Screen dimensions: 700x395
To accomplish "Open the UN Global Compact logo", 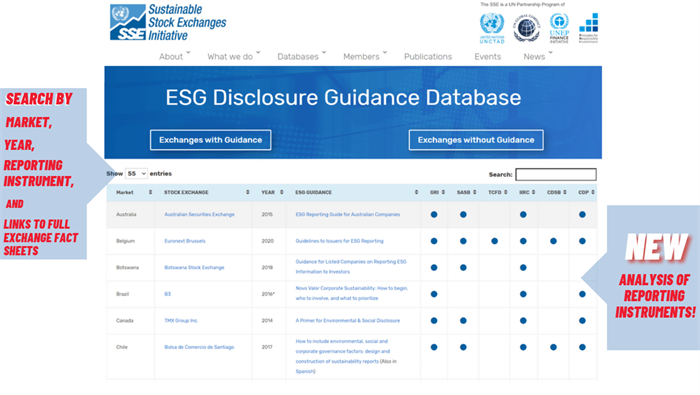I will [x=526, y=28].
